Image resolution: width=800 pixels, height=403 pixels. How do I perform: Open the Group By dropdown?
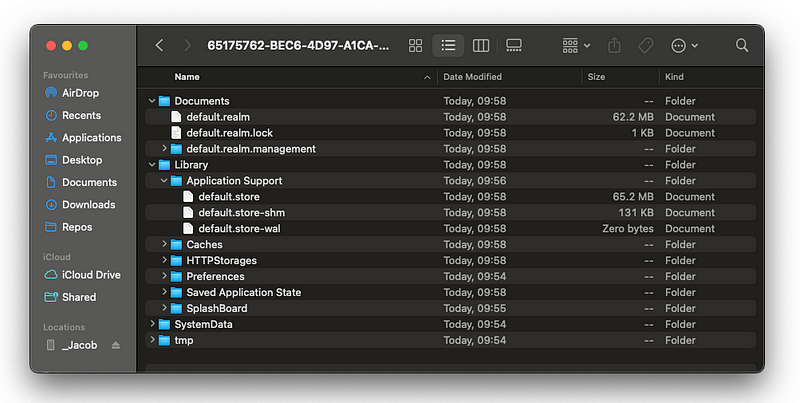click(x=576, y=46)
